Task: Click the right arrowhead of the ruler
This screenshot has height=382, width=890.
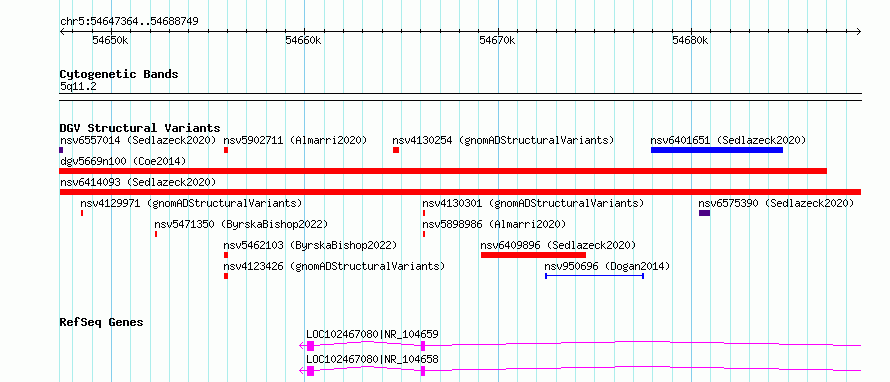Action: [x=858, y=31]
